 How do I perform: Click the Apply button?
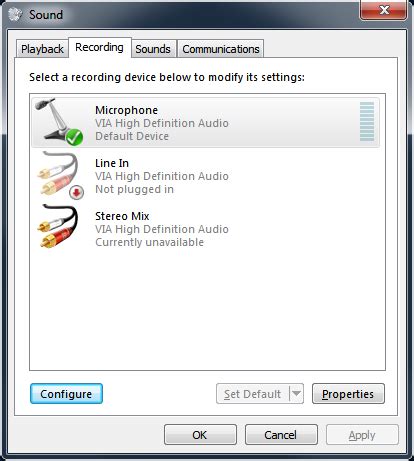coord(362,435)
